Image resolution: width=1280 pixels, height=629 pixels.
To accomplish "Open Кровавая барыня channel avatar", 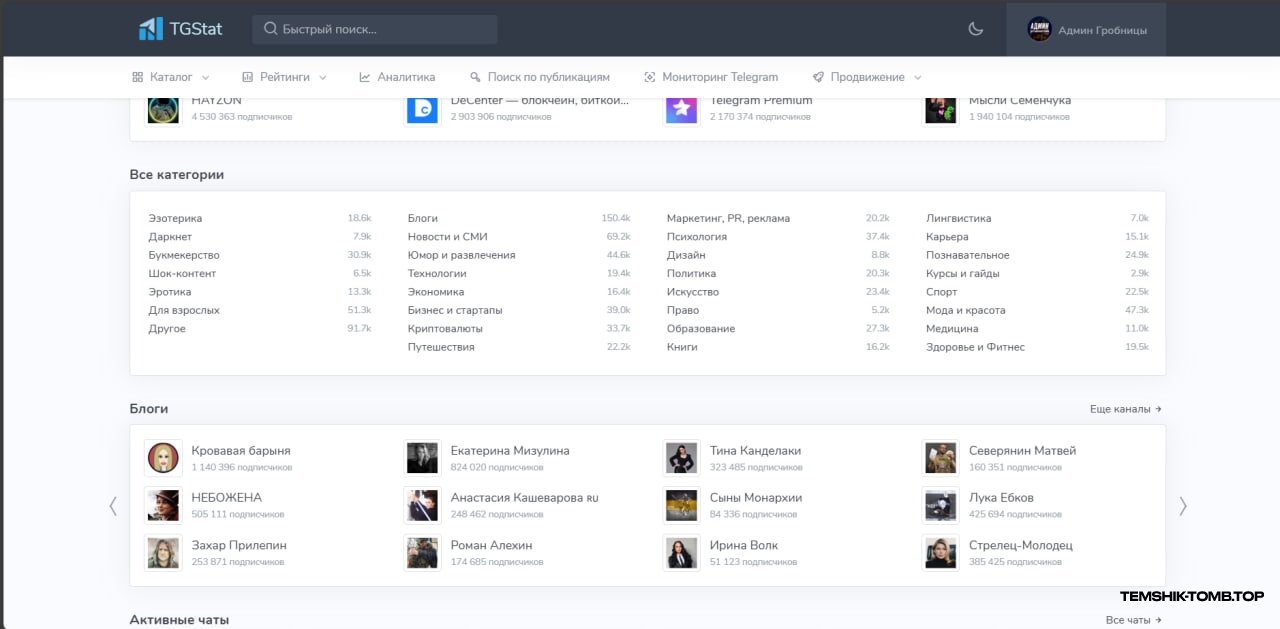I will (163, 458).
